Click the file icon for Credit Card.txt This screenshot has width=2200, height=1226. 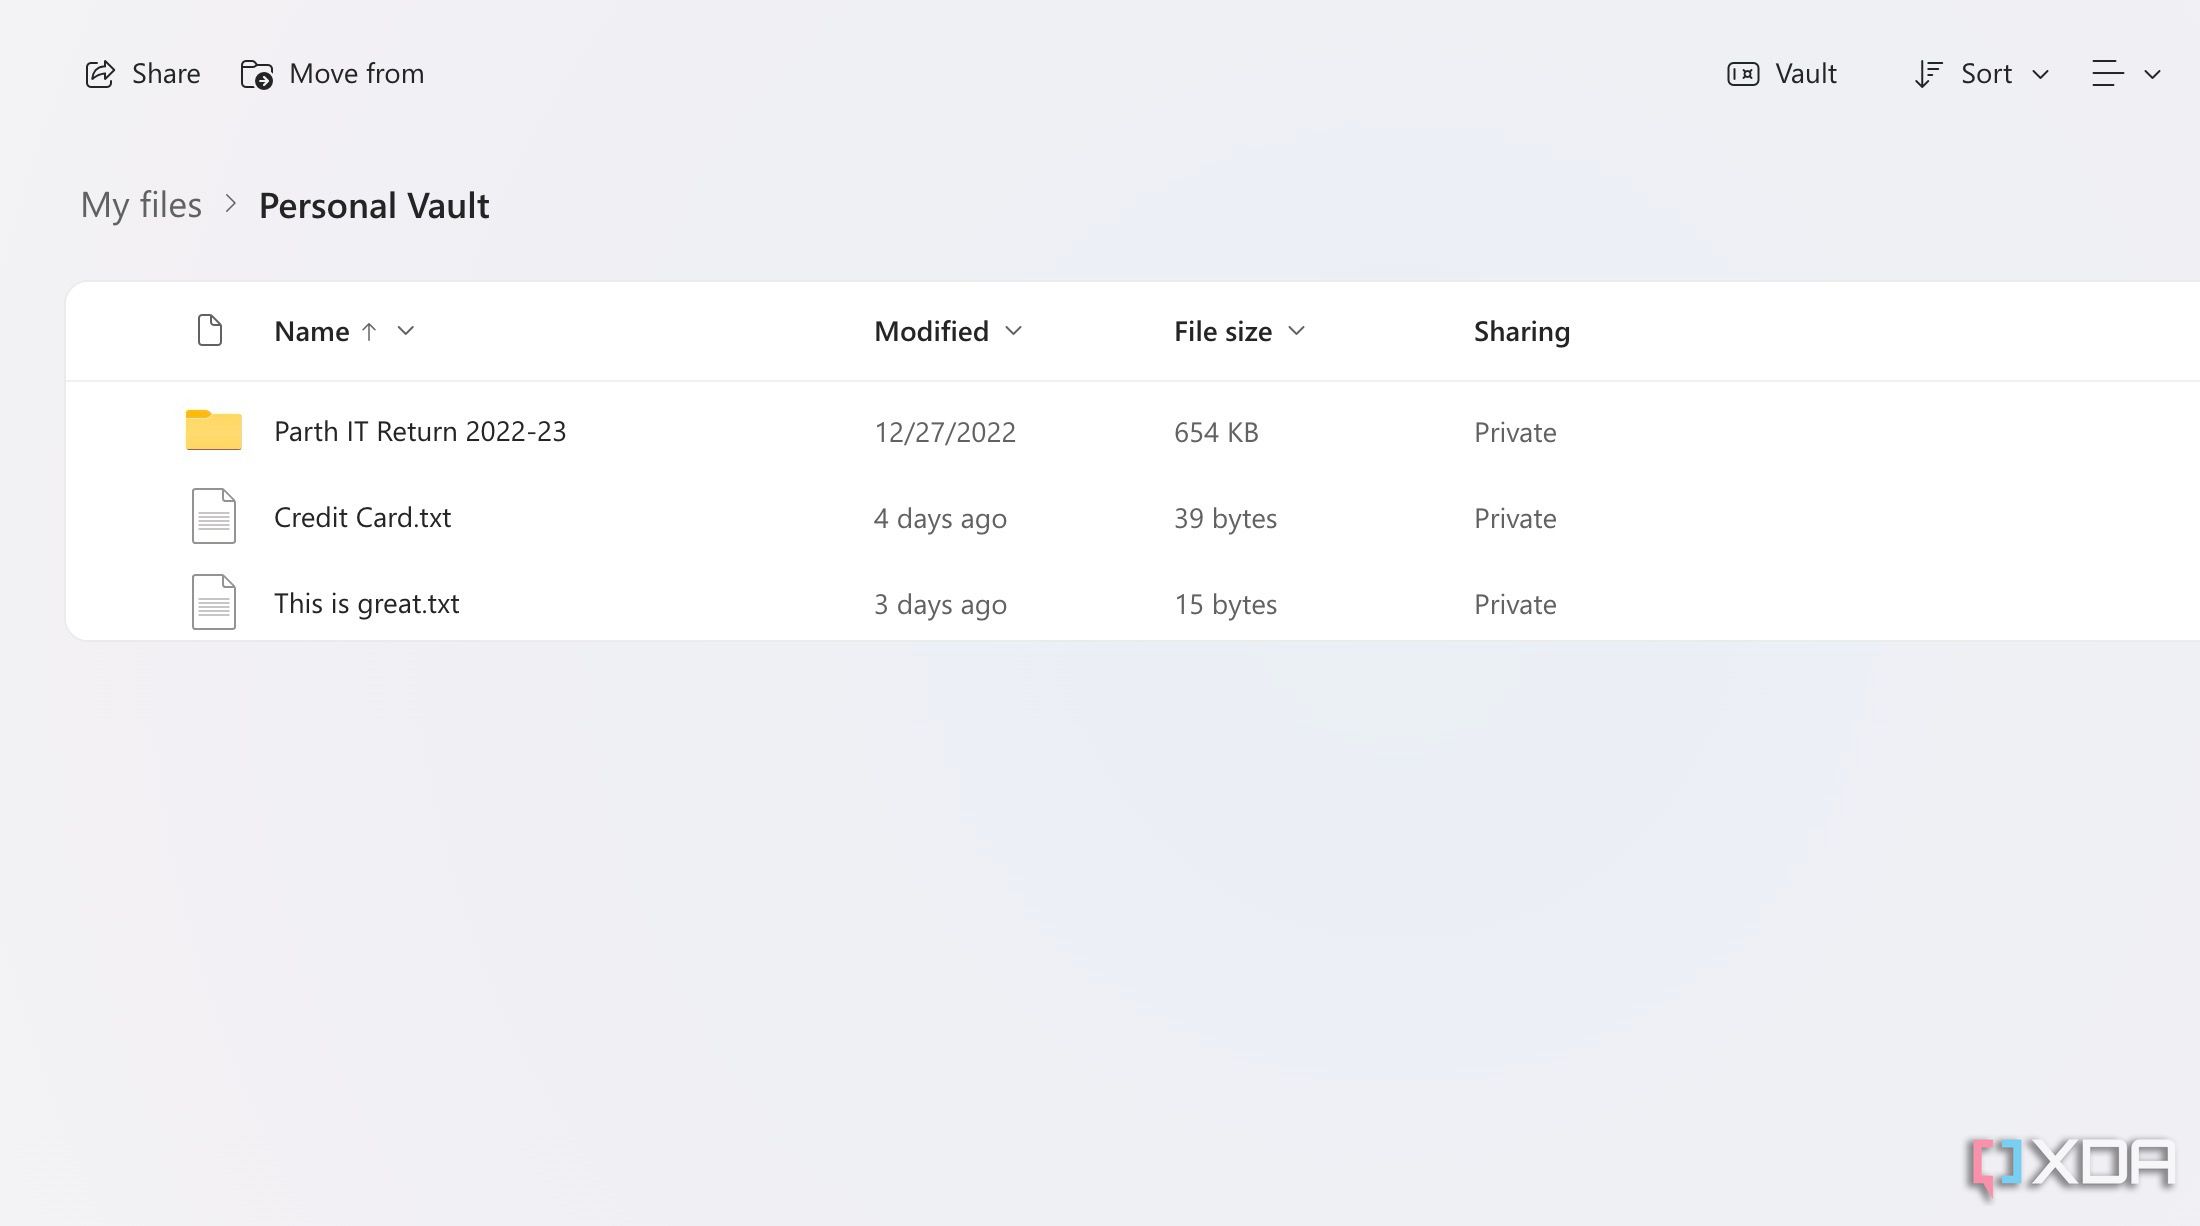point(211,516)
